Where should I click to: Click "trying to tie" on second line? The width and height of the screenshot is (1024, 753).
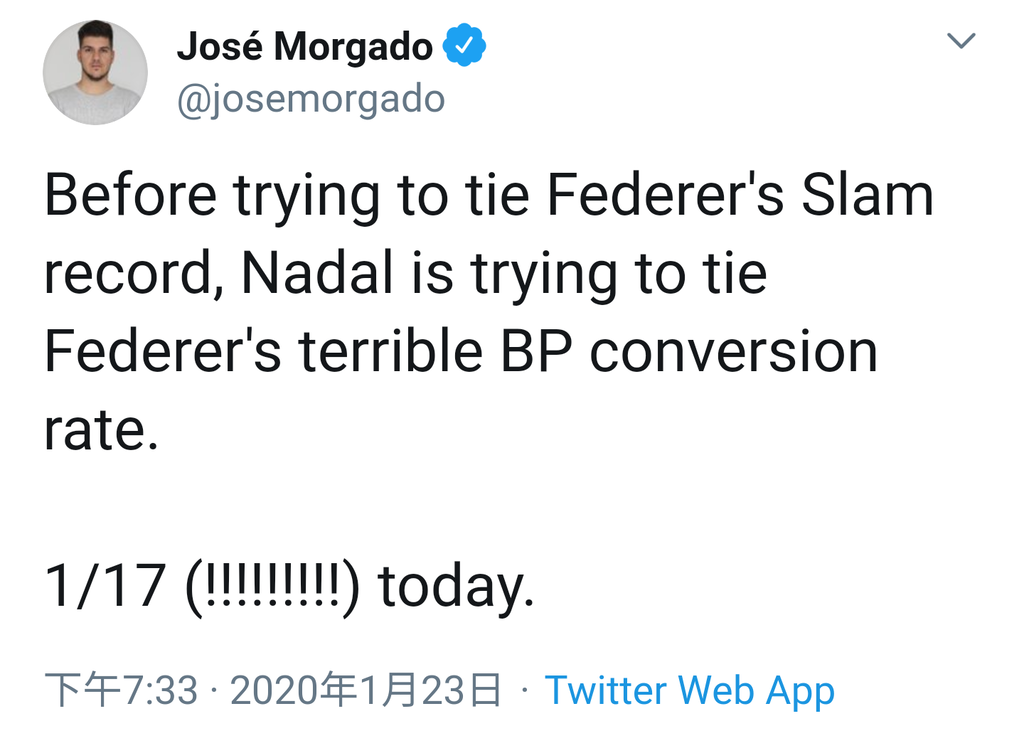[619, 276]
